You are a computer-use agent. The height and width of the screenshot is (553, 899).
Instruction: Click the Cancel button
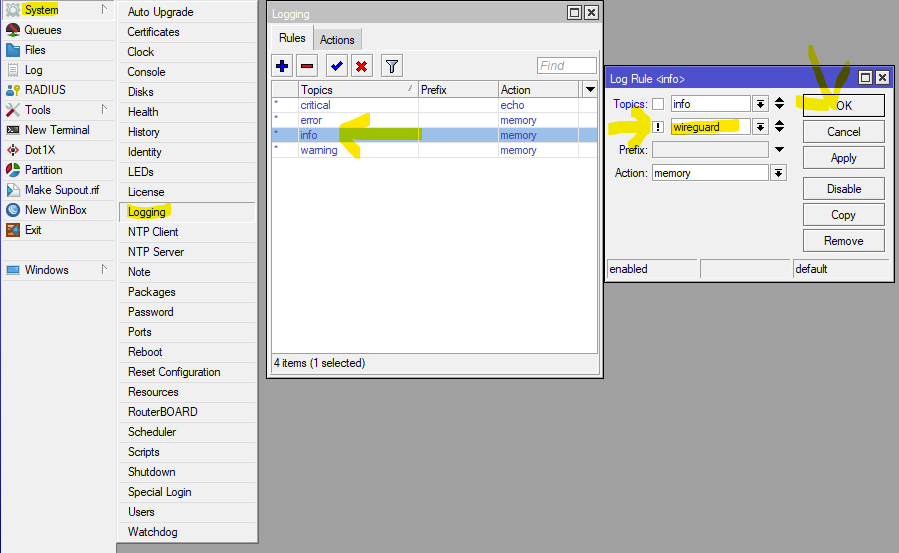coord(843,132)
